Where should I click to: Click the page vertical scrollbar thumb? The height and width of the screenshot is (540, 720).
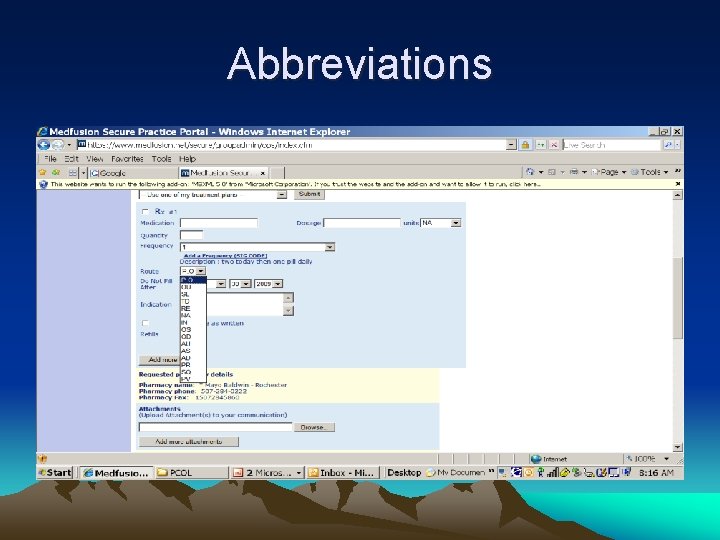pos(678,298)
